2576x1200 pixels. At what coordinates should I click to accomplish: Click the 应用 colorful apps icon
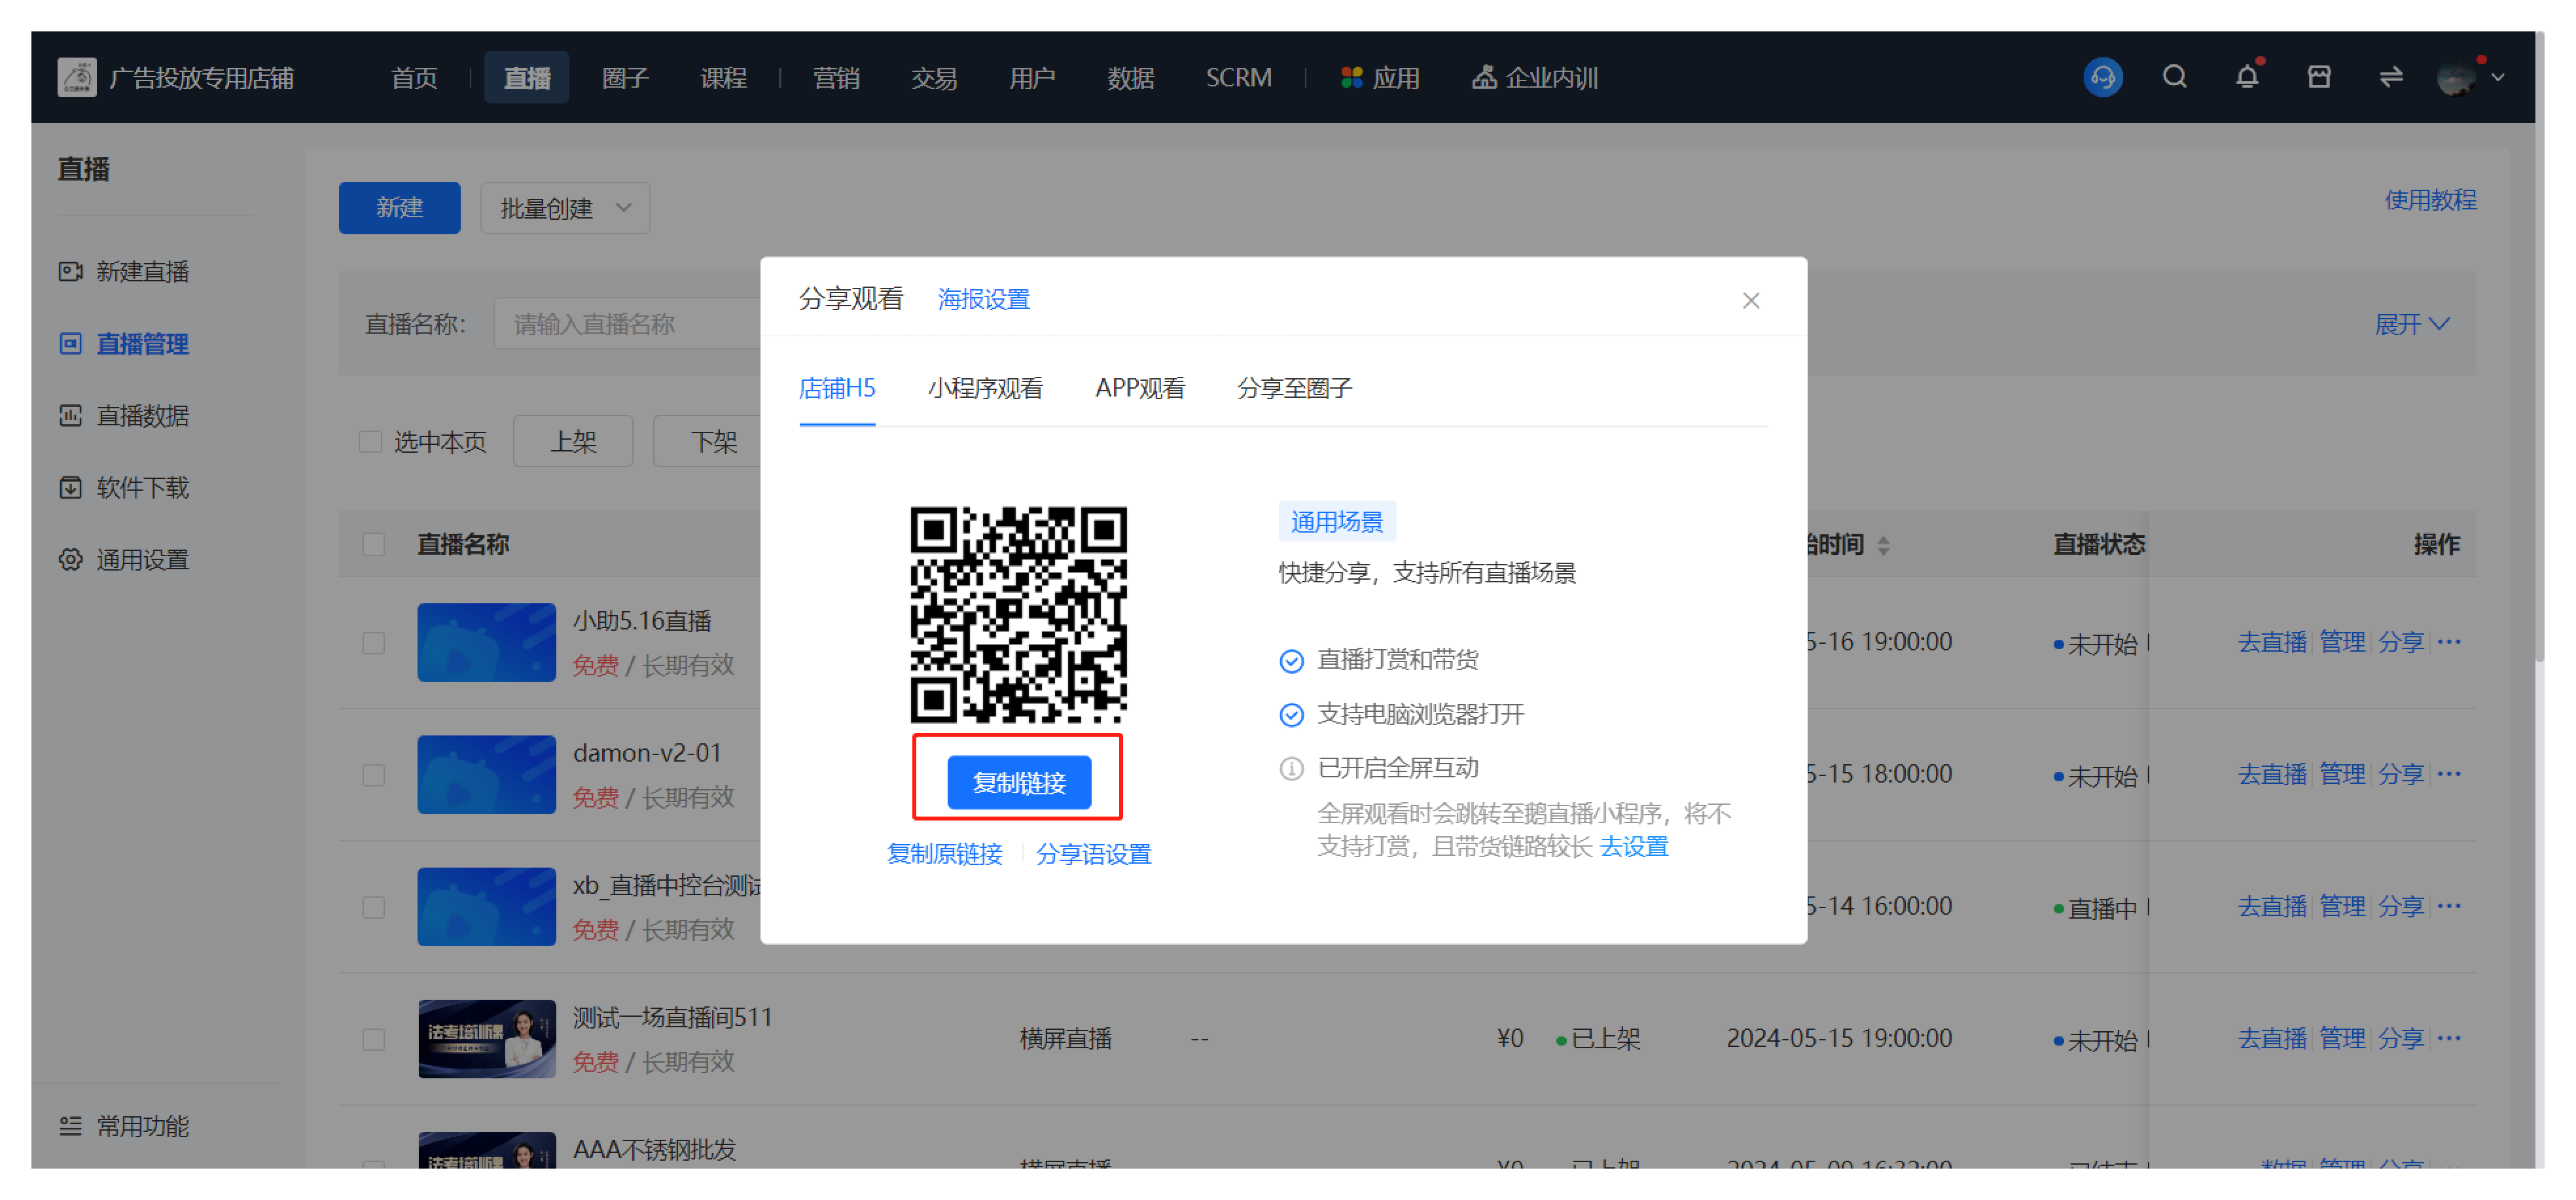(1351, 77)
